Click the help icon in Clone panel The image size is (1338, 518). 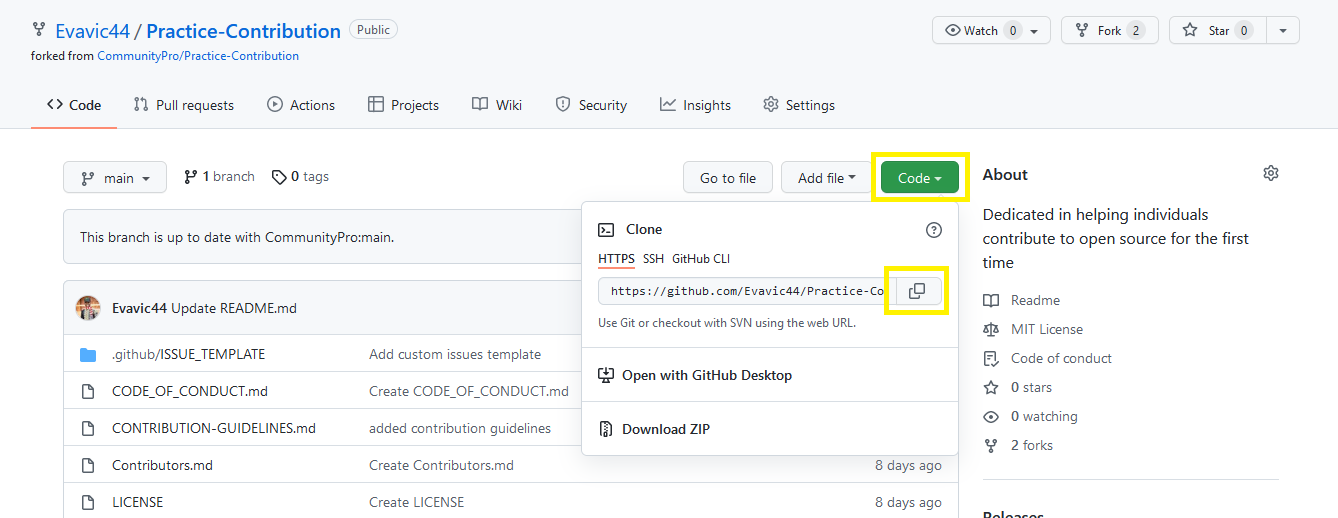click(x=933, y=230)
